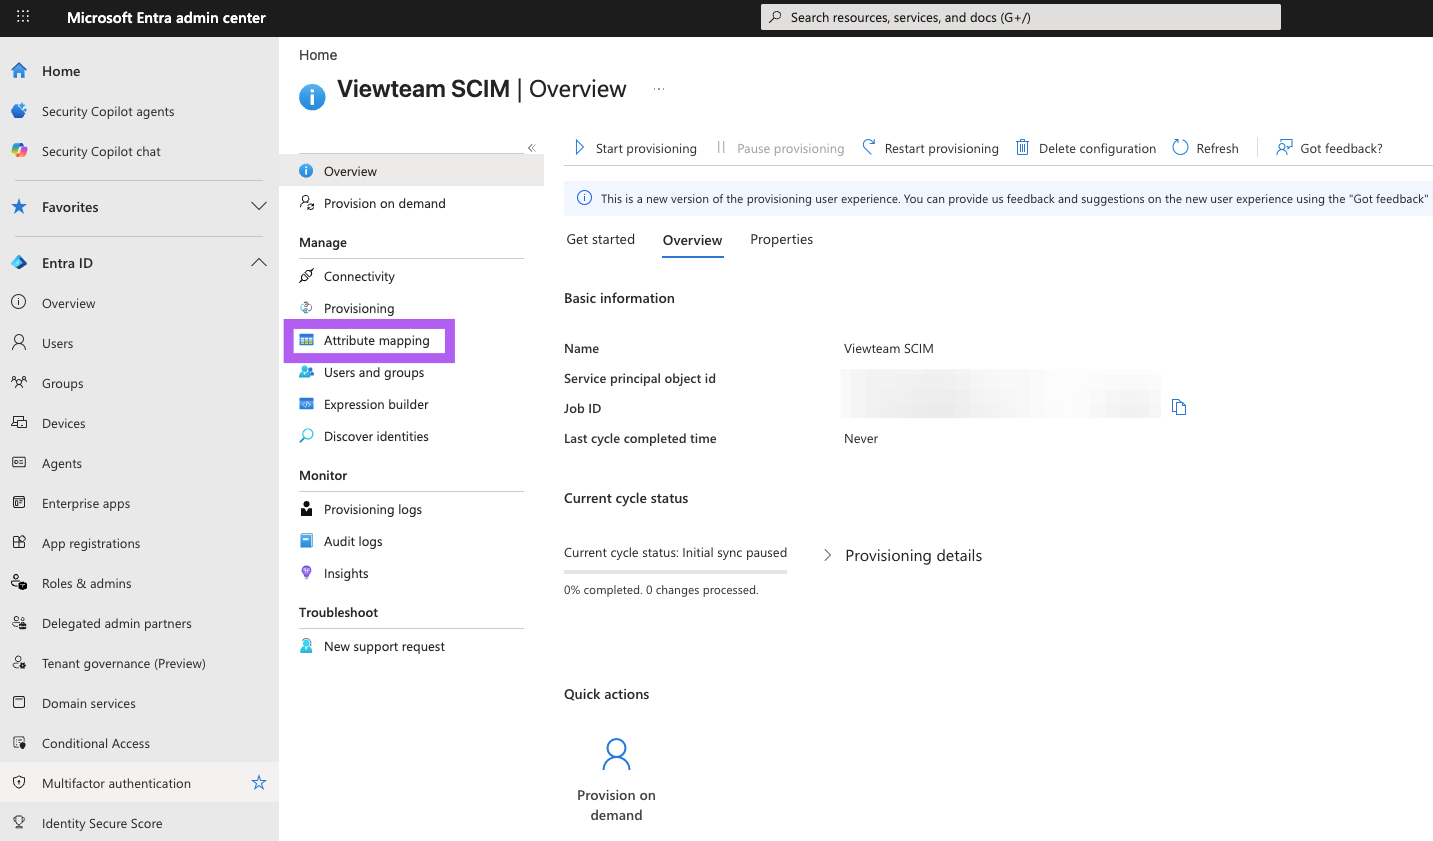Click Start provisioning in the toolbar
The width and height of the screenshot is (1433, 841).
point(636,148)
